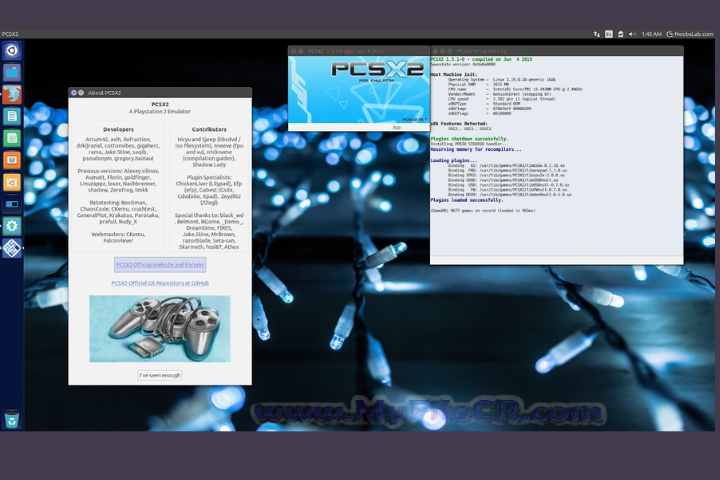Close the About PCSX2 window
720x480 pixels.
[x=73, y=92]
